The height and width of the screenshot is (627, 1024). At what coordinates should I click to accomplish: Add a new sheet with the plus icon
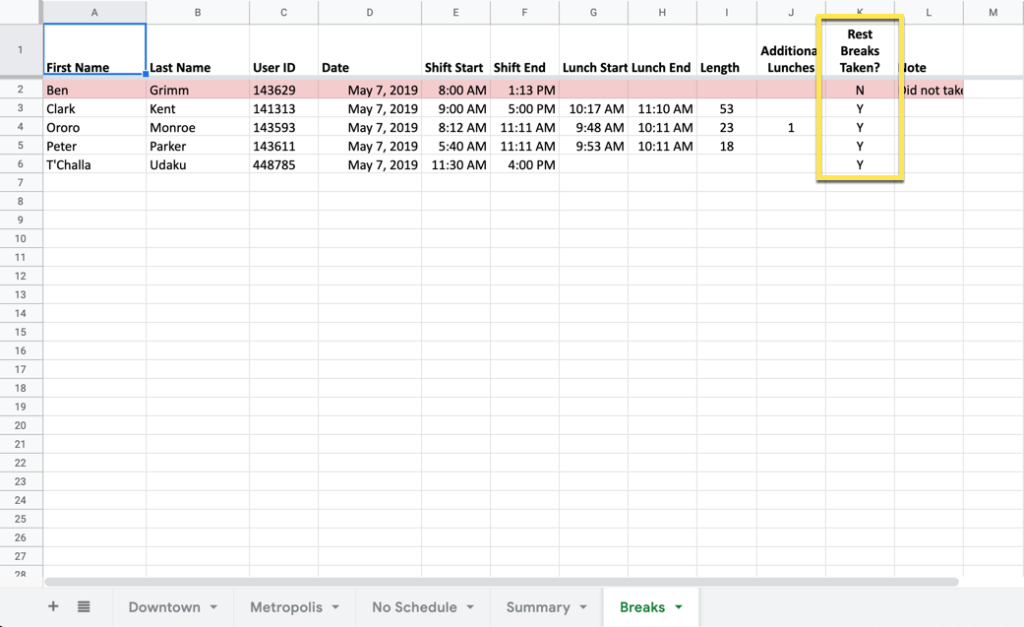click(52, 606)
